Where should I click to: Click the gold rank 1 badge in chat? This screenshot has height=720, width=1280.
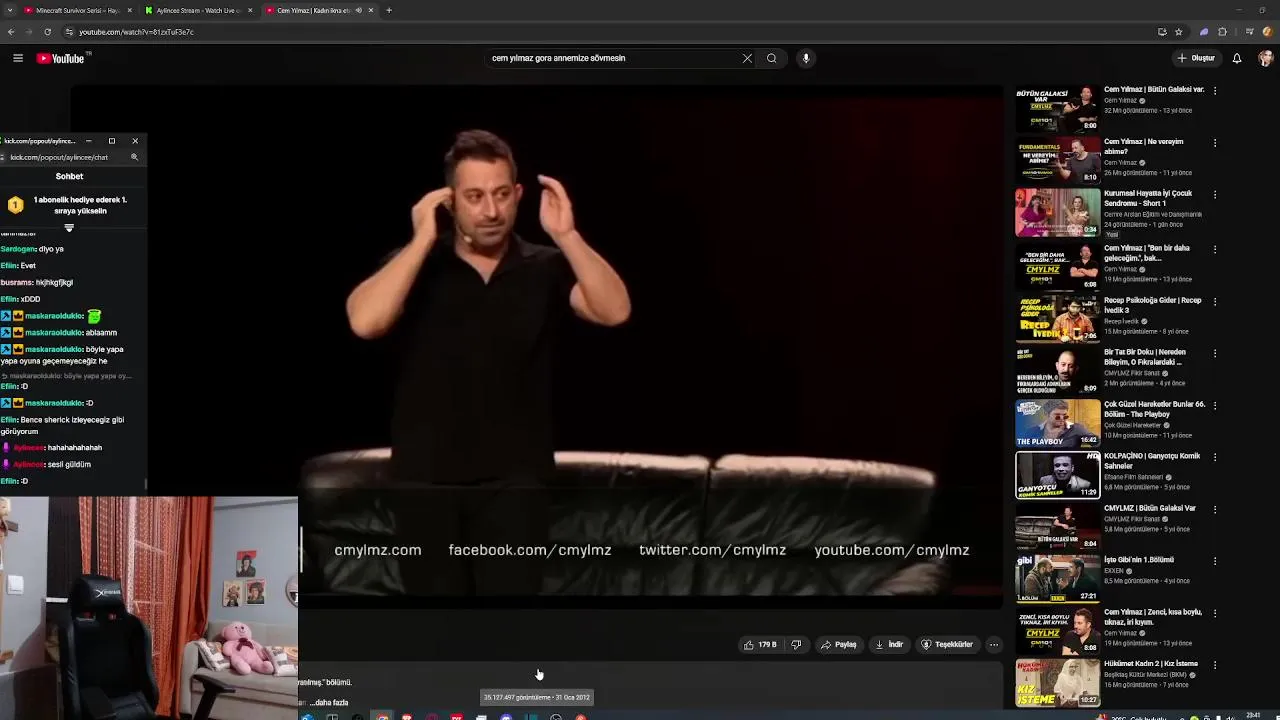point(16,205)
